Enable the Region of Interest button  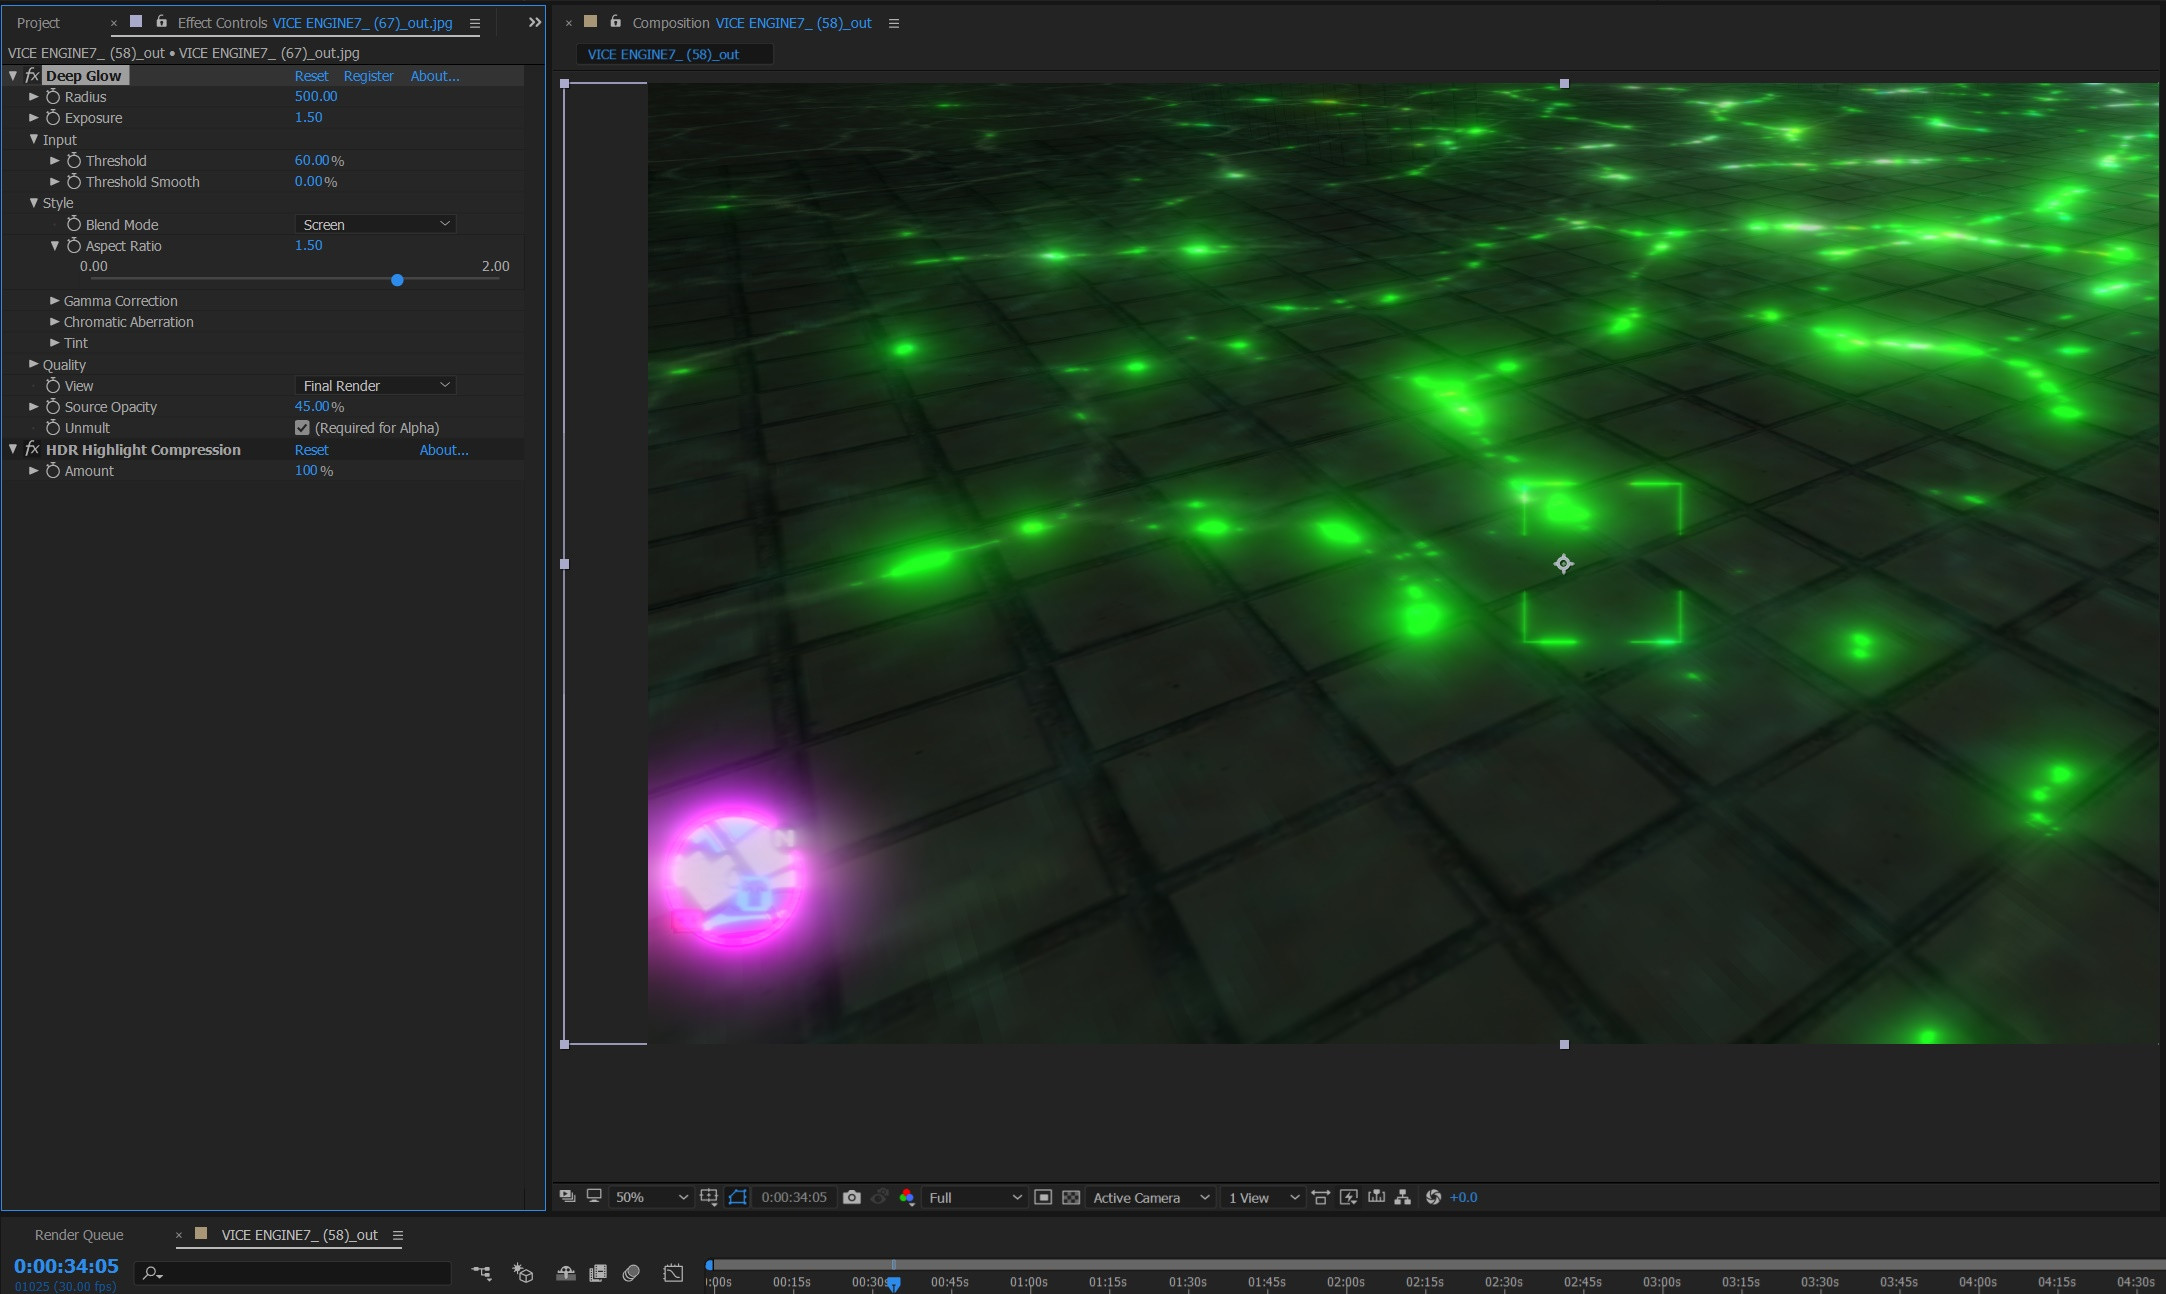[x=1043, y=1197]
